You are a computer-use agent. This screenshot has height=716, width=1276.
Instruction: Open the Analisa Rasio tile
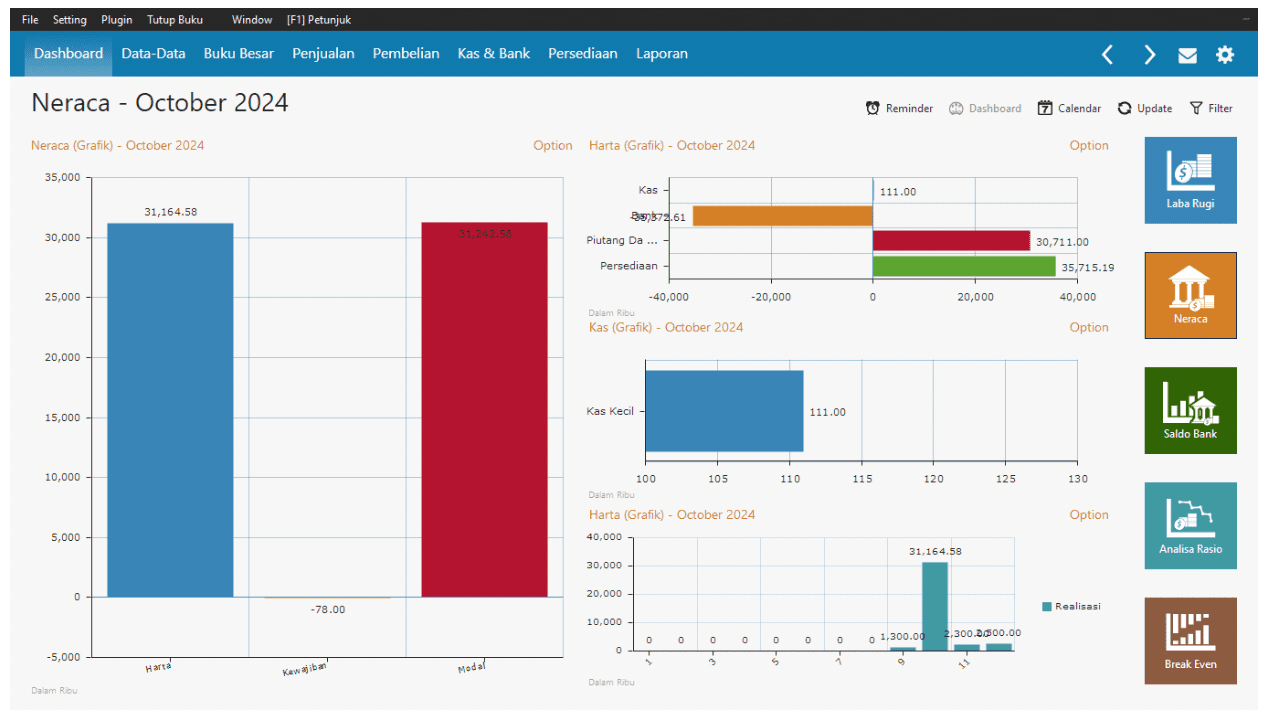click(x=1190, y=525)
